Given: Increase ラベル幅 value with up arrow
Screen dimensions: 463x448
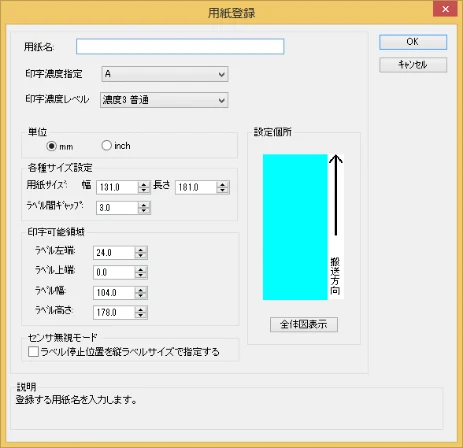Looking at the screenshot, I should point(141,290).
